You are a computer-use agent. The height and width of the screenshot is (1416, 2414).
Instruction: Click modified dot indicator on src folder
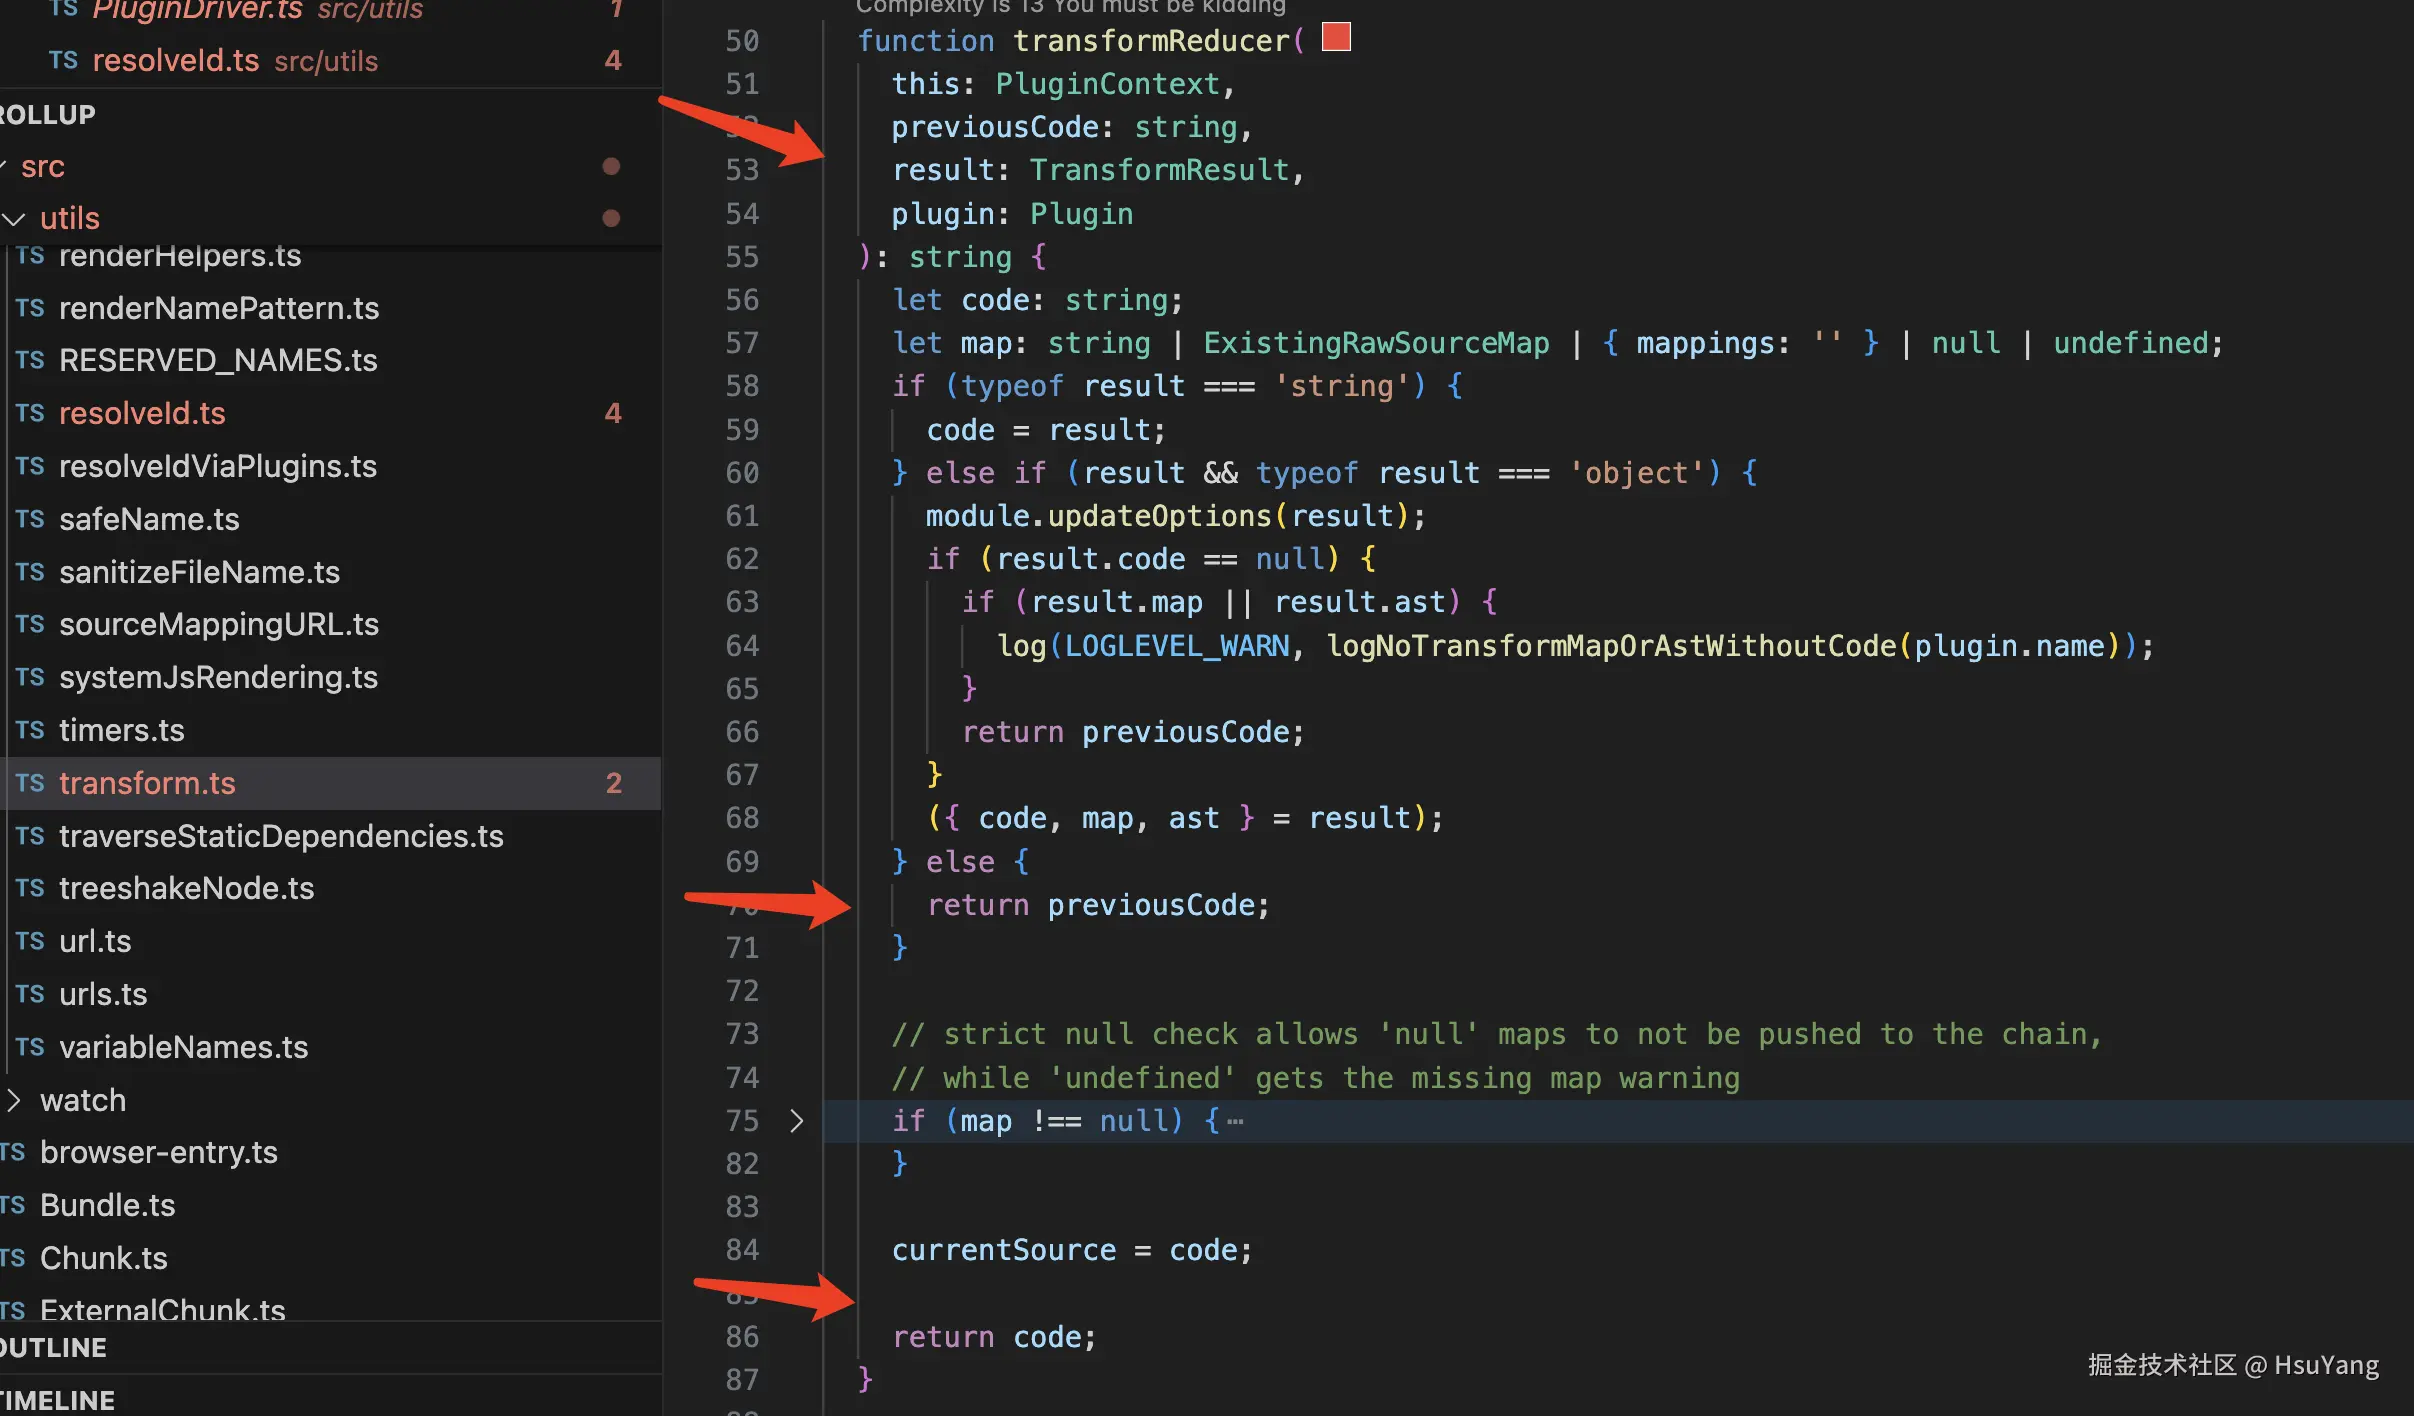611,166
